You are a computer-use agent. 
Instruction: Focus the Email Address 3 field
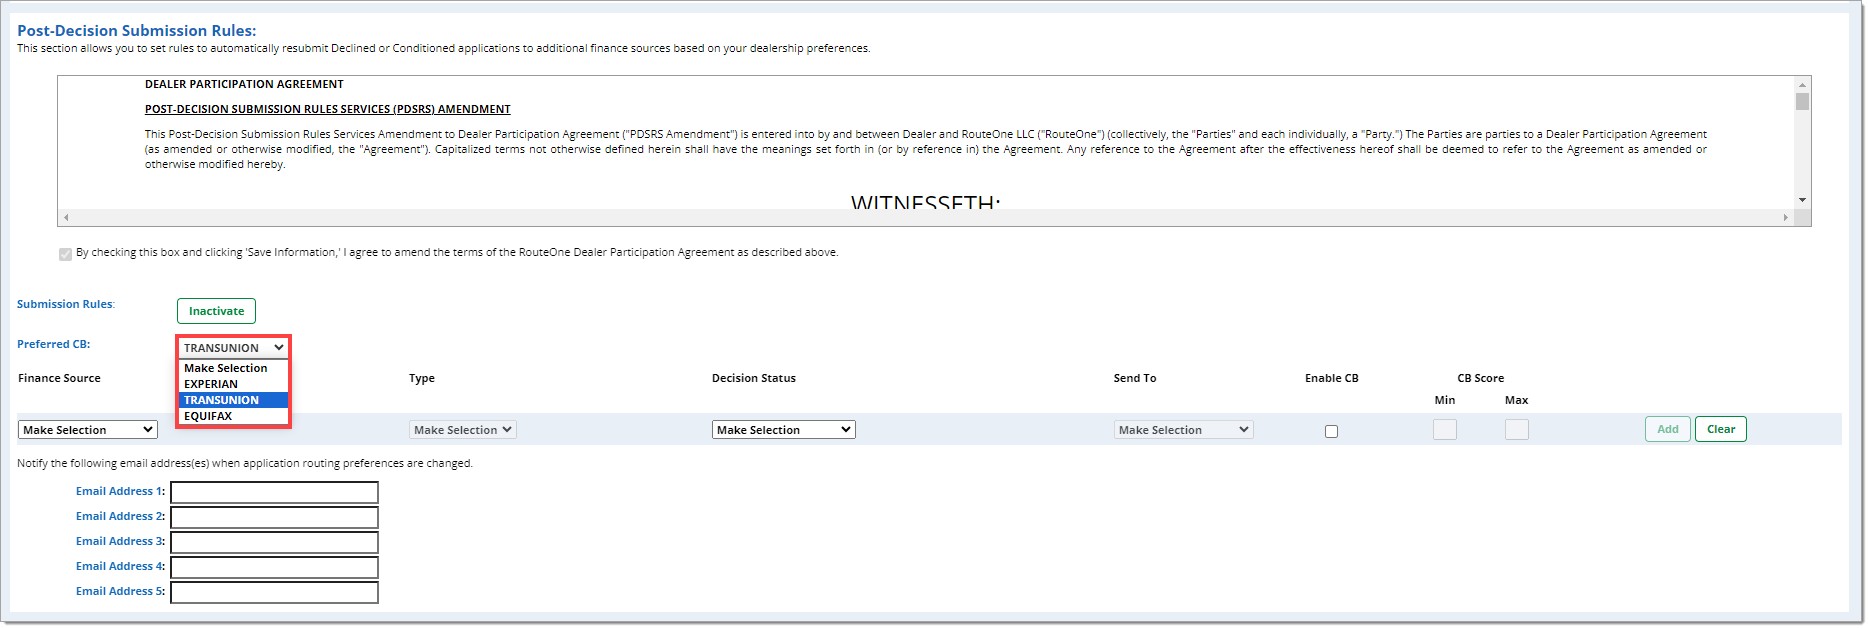(x=274, y=542)
